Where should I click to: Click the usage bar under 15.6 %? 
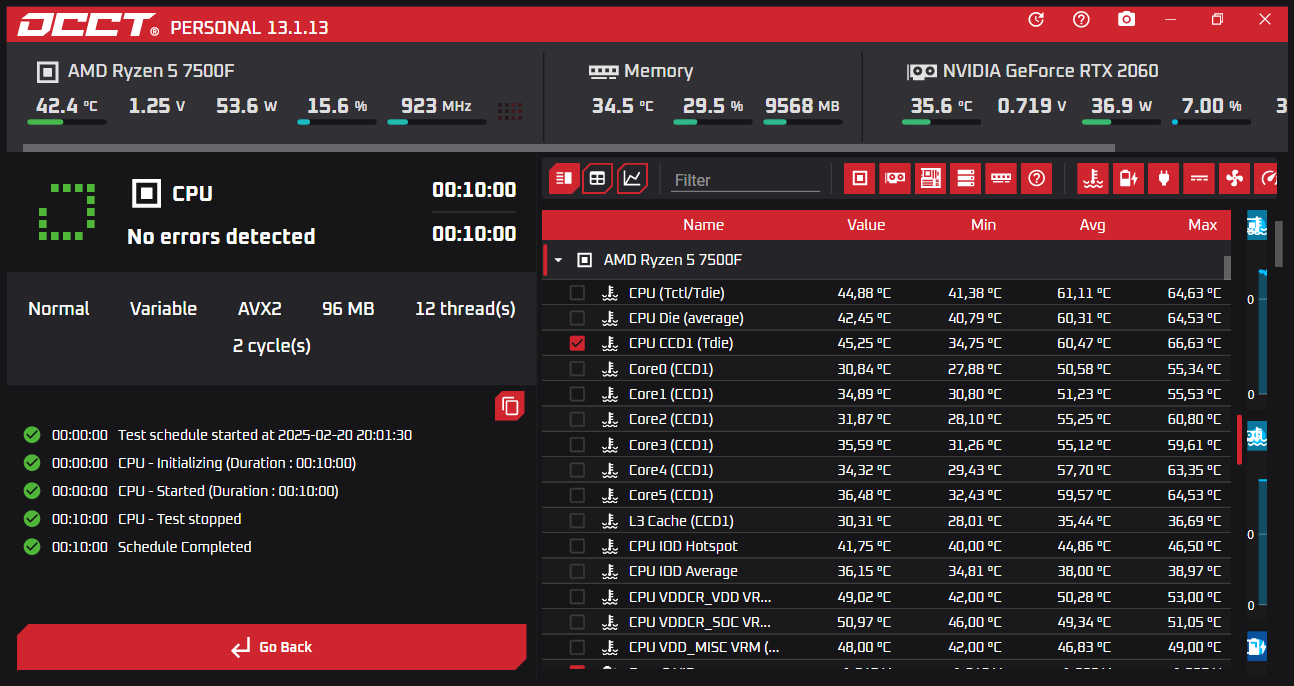336,122
